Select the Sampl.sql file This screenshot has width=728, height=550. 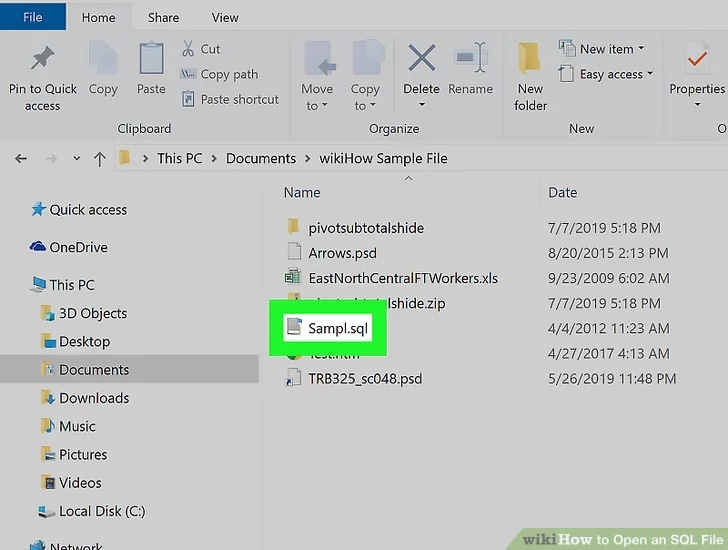click(338, 328)
